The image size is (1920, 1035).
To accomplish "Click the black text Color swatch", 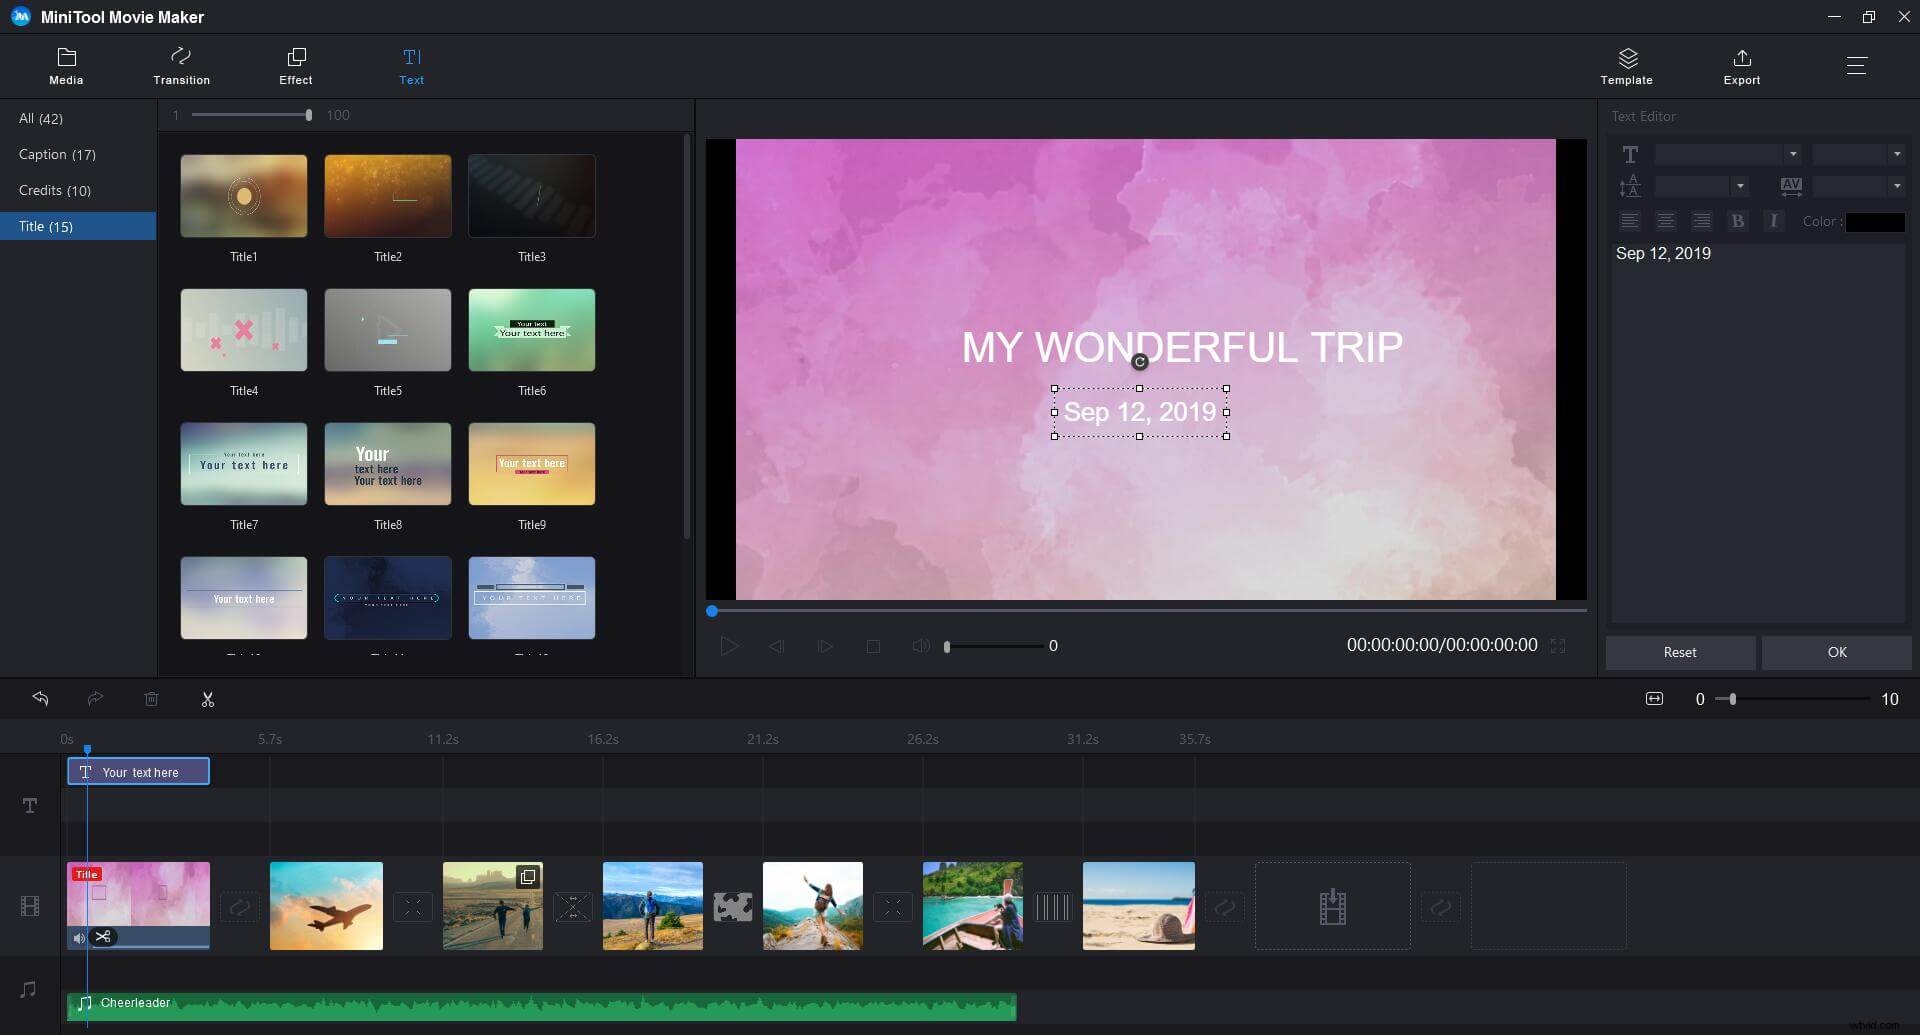I will point(1874,221).
